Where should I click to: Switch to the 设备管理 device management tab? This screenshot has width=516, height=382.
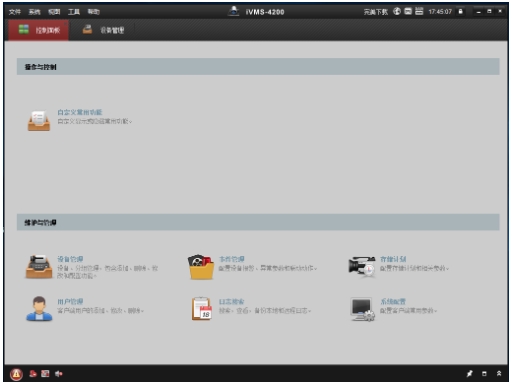tap(103, 30)
